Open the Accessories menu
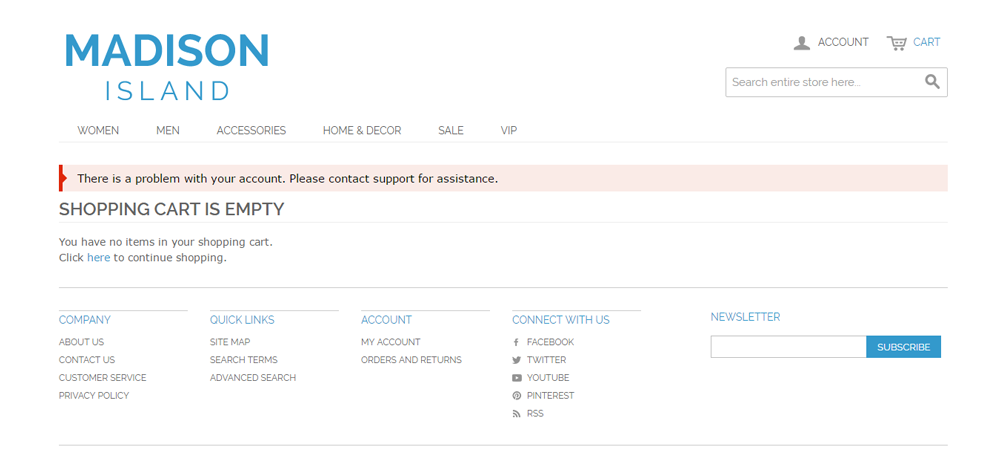 251,130
